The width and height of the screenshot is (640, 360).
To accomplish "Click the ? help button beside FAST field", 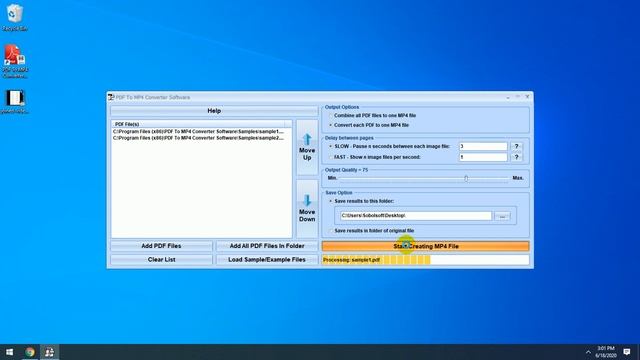I will pos(516,157).
